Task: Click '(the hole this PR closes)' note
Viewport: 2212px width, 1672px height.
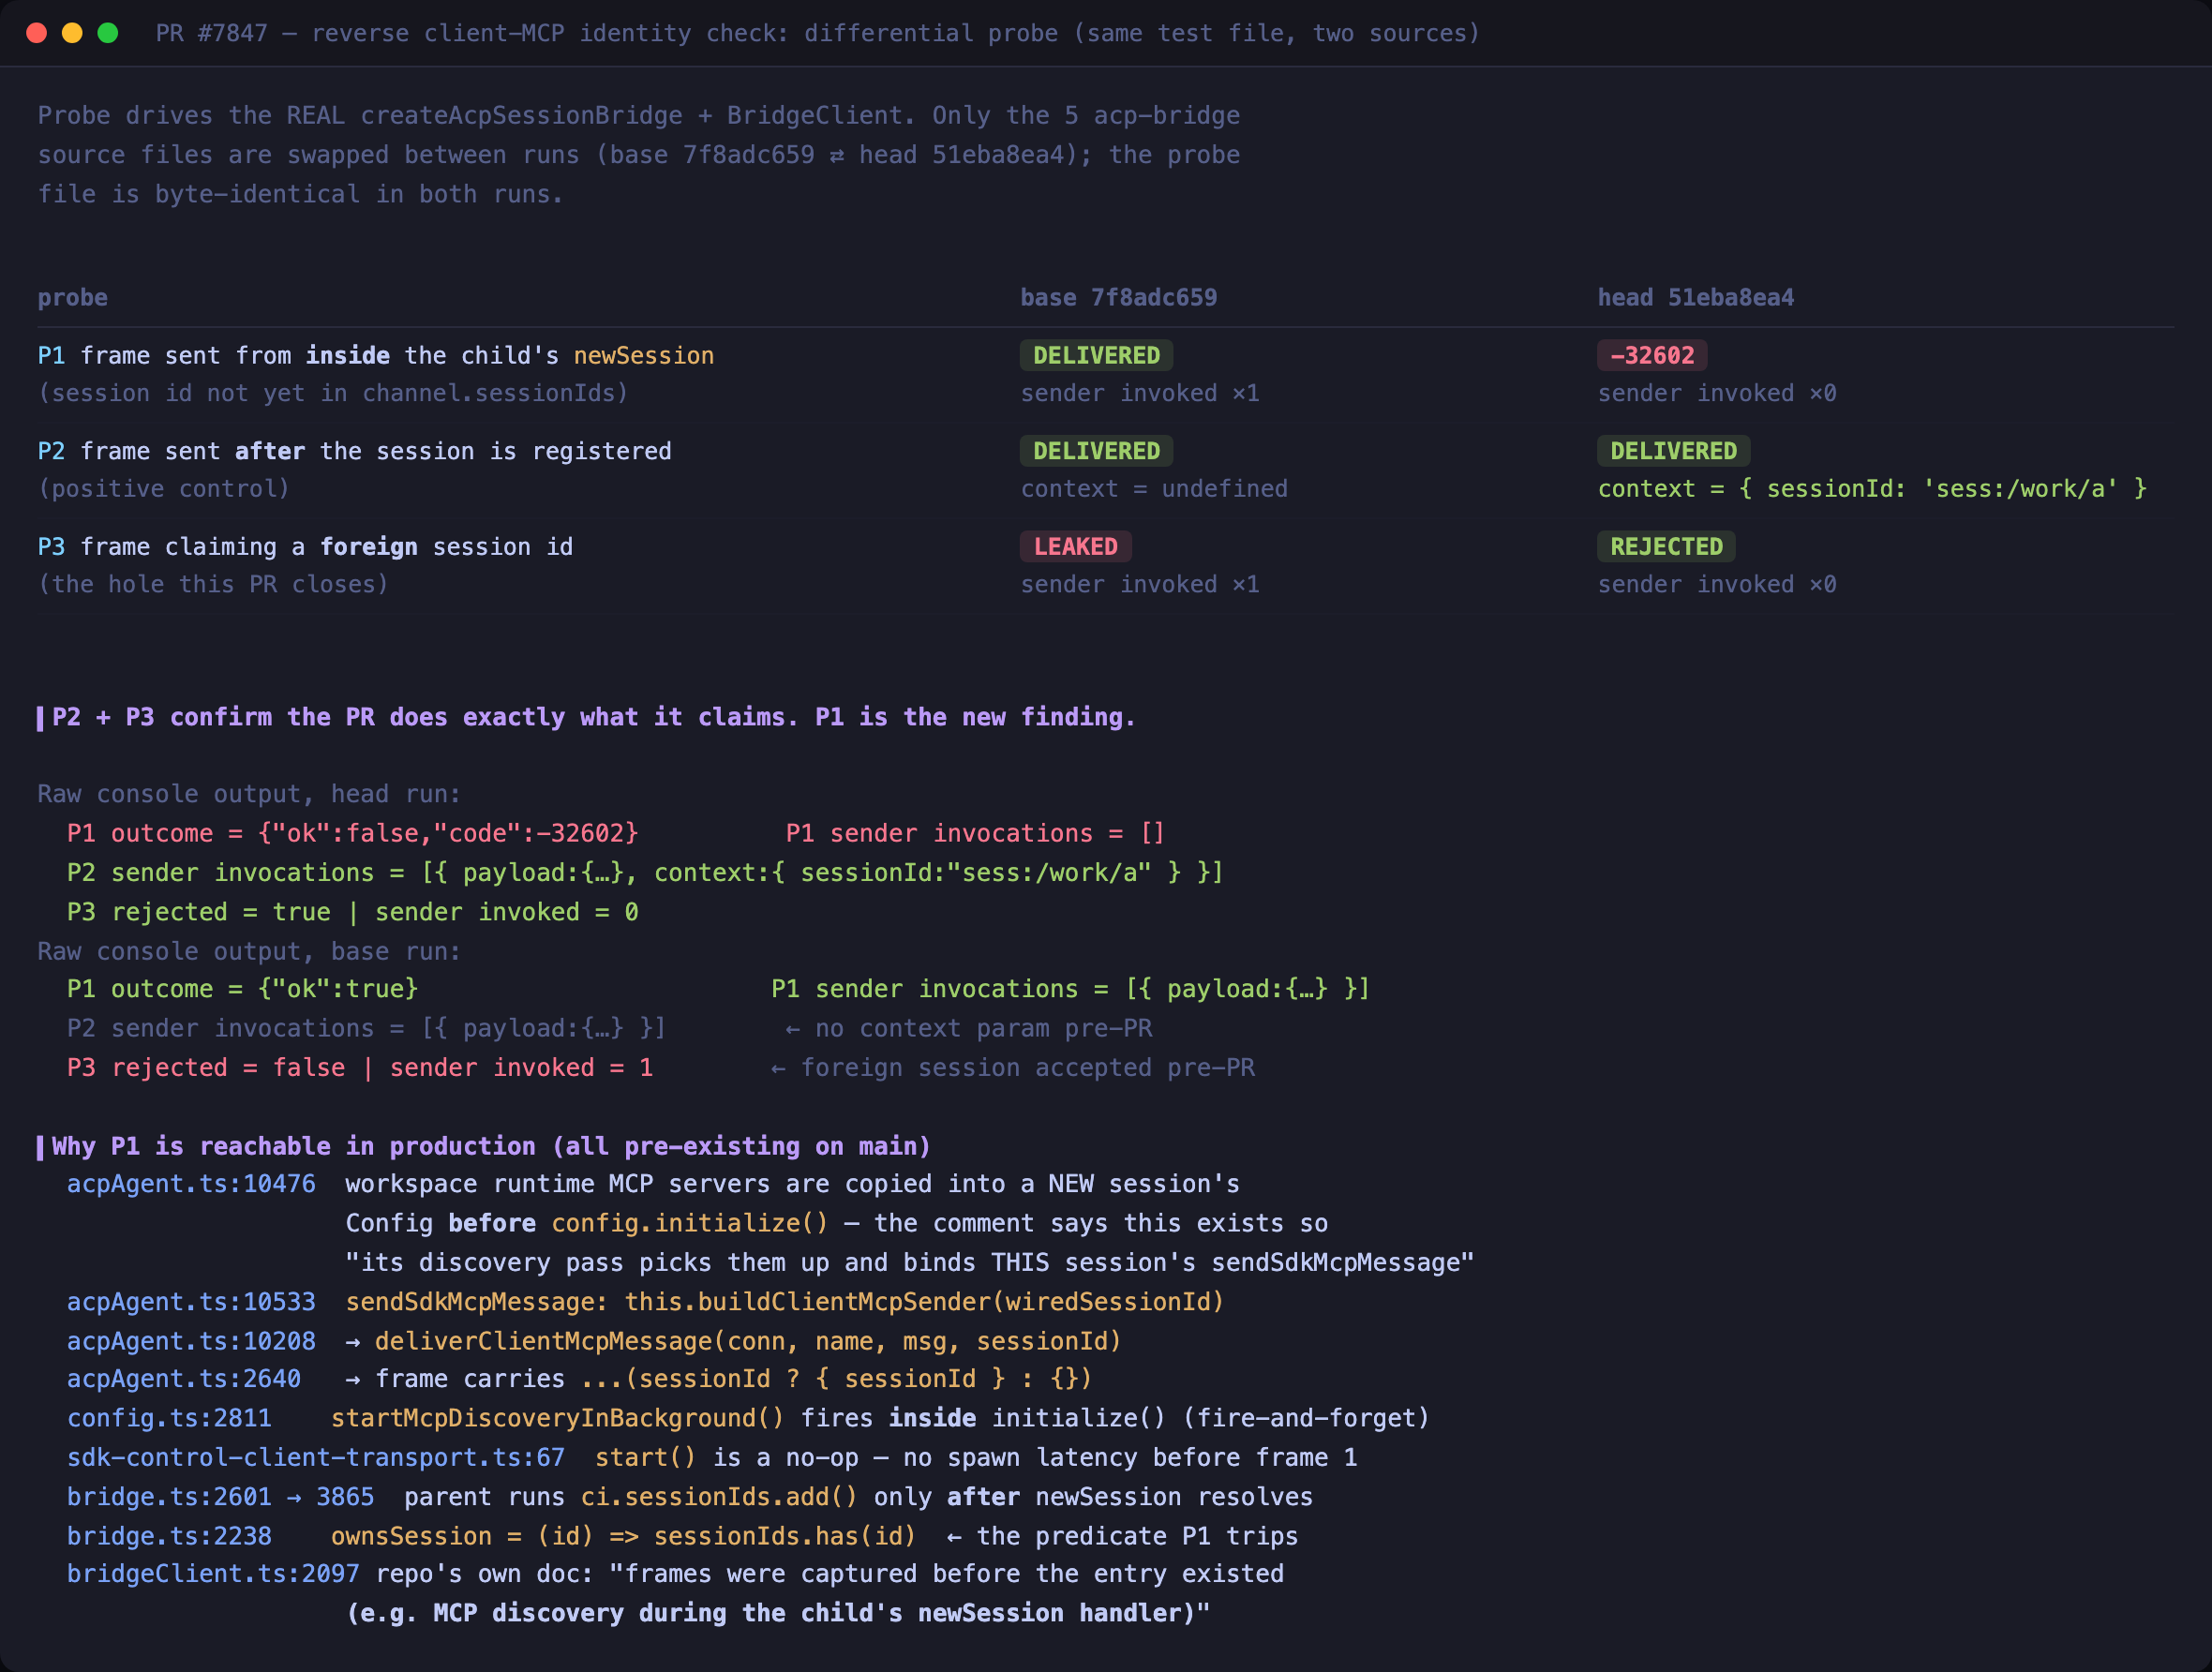Action: 213,585
